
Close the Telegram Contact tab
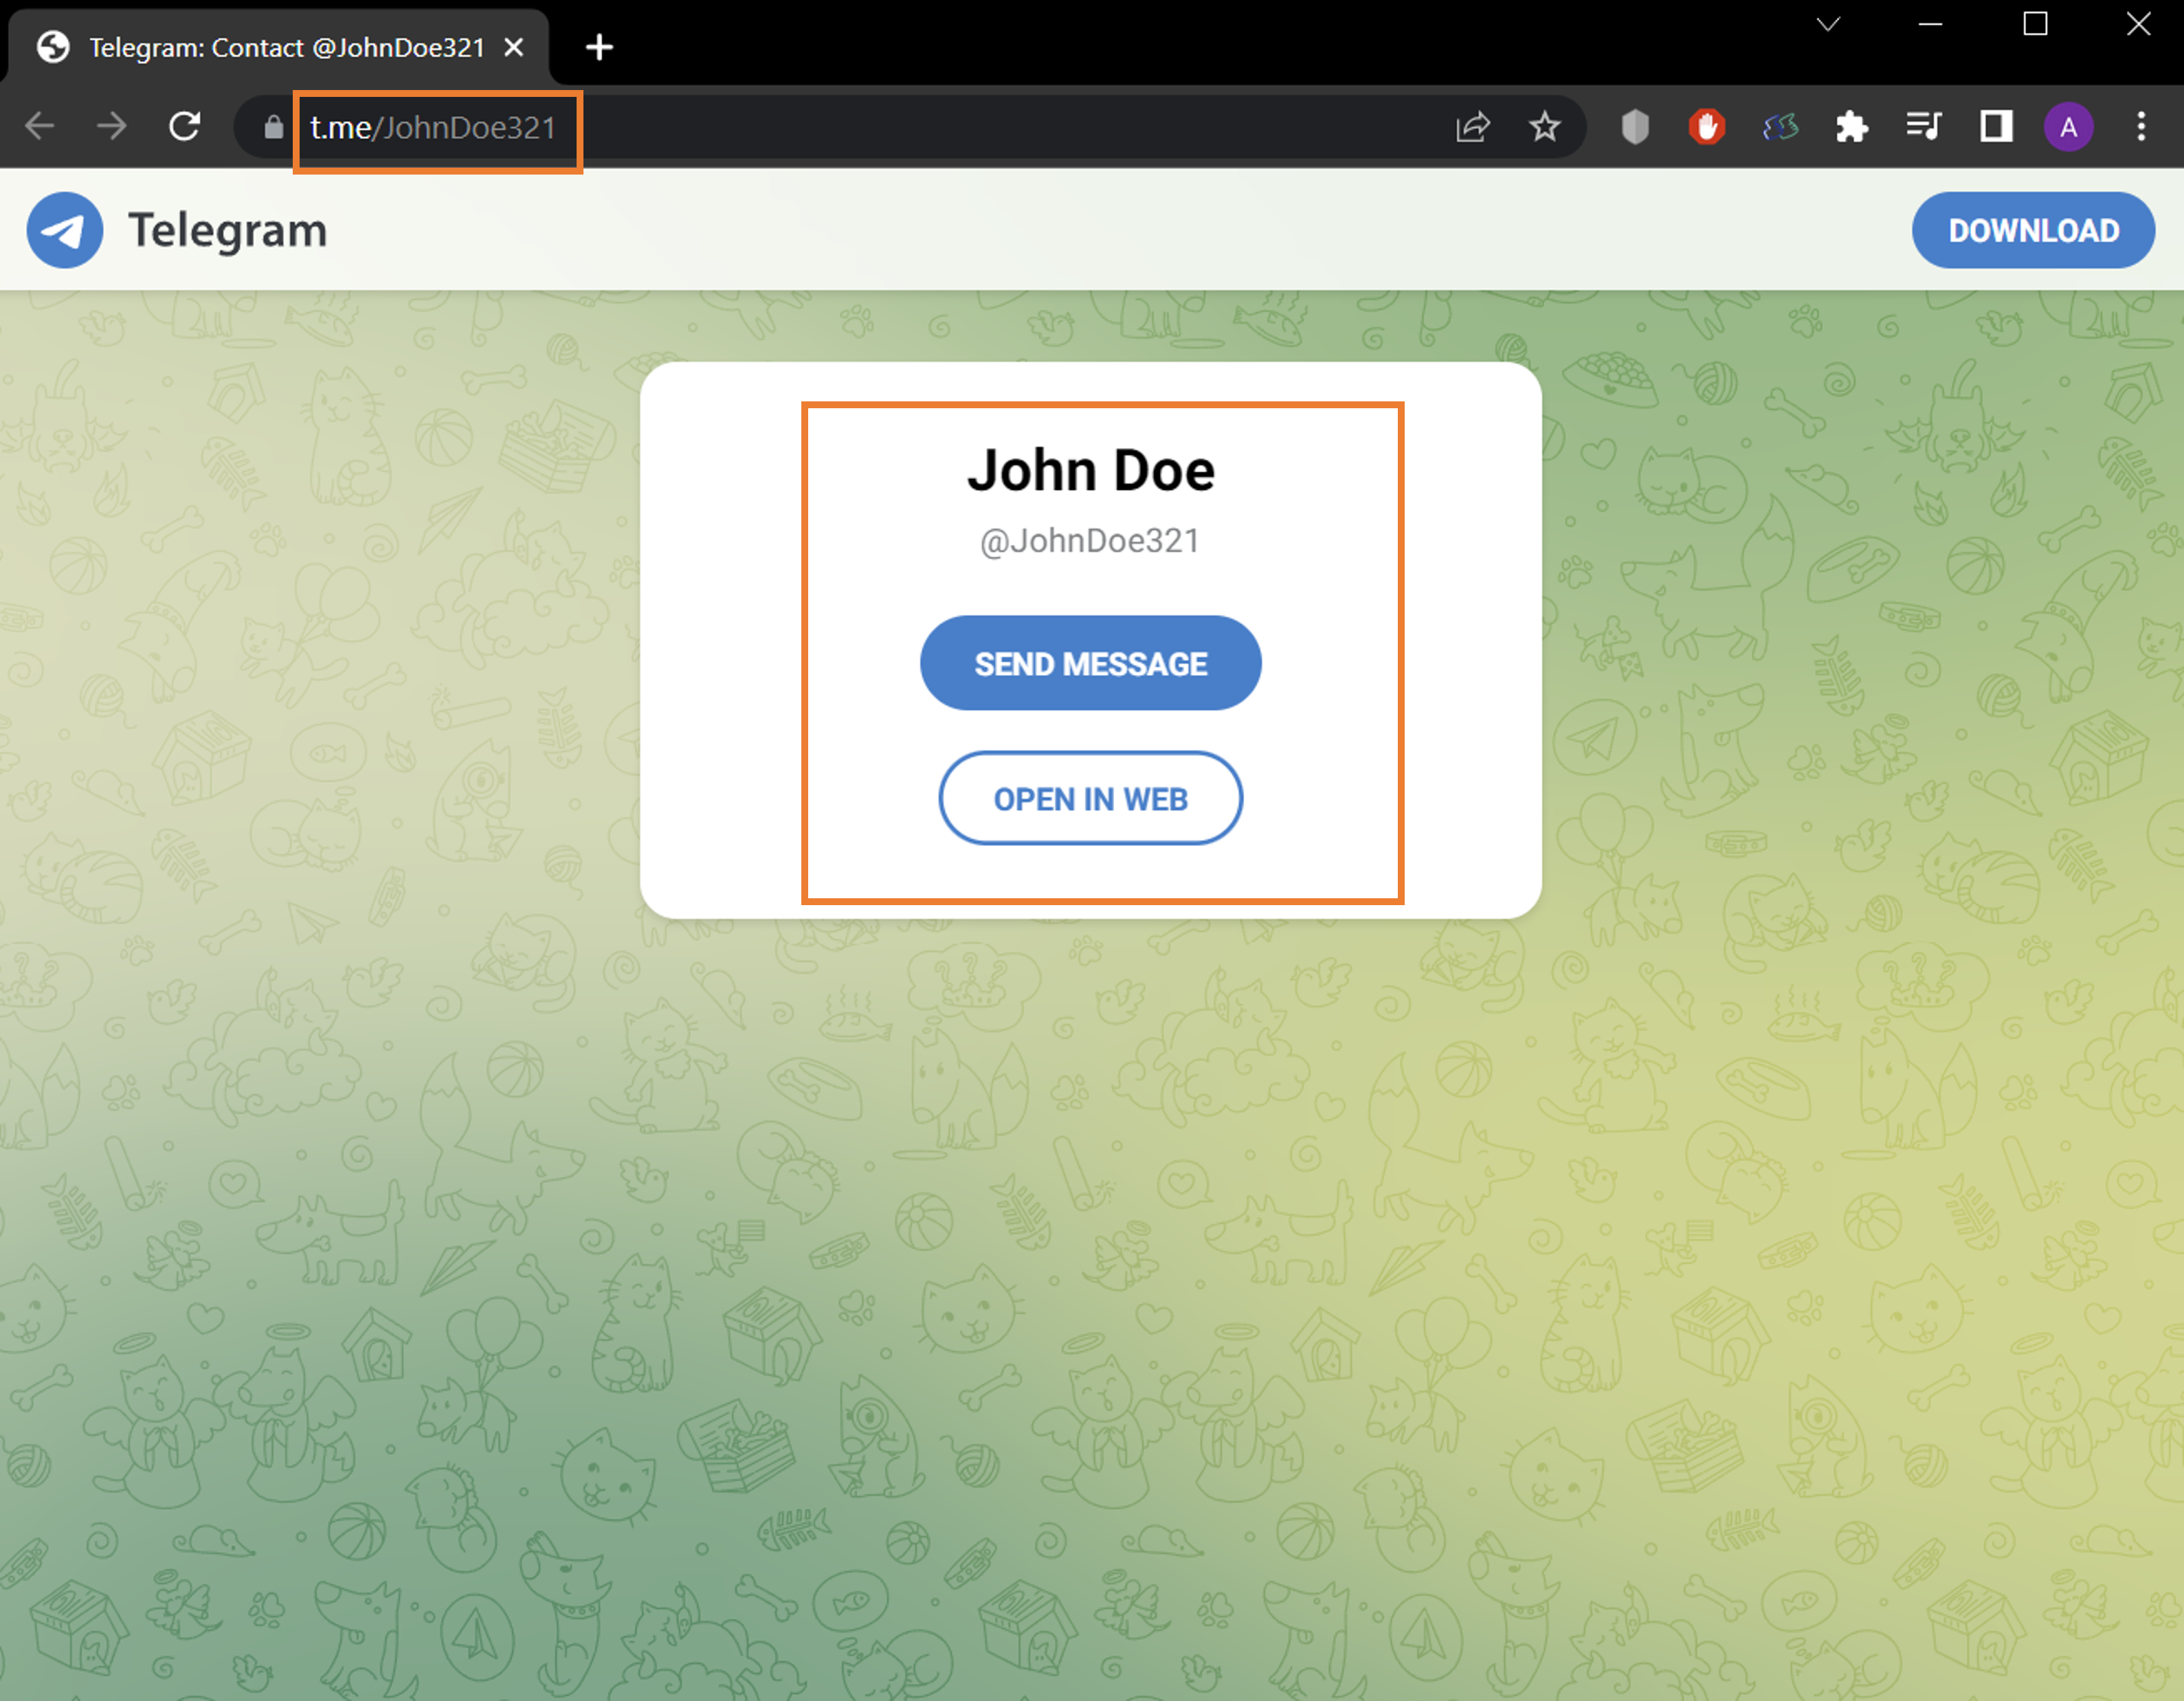pyautogui.click(x=514, y=47)
